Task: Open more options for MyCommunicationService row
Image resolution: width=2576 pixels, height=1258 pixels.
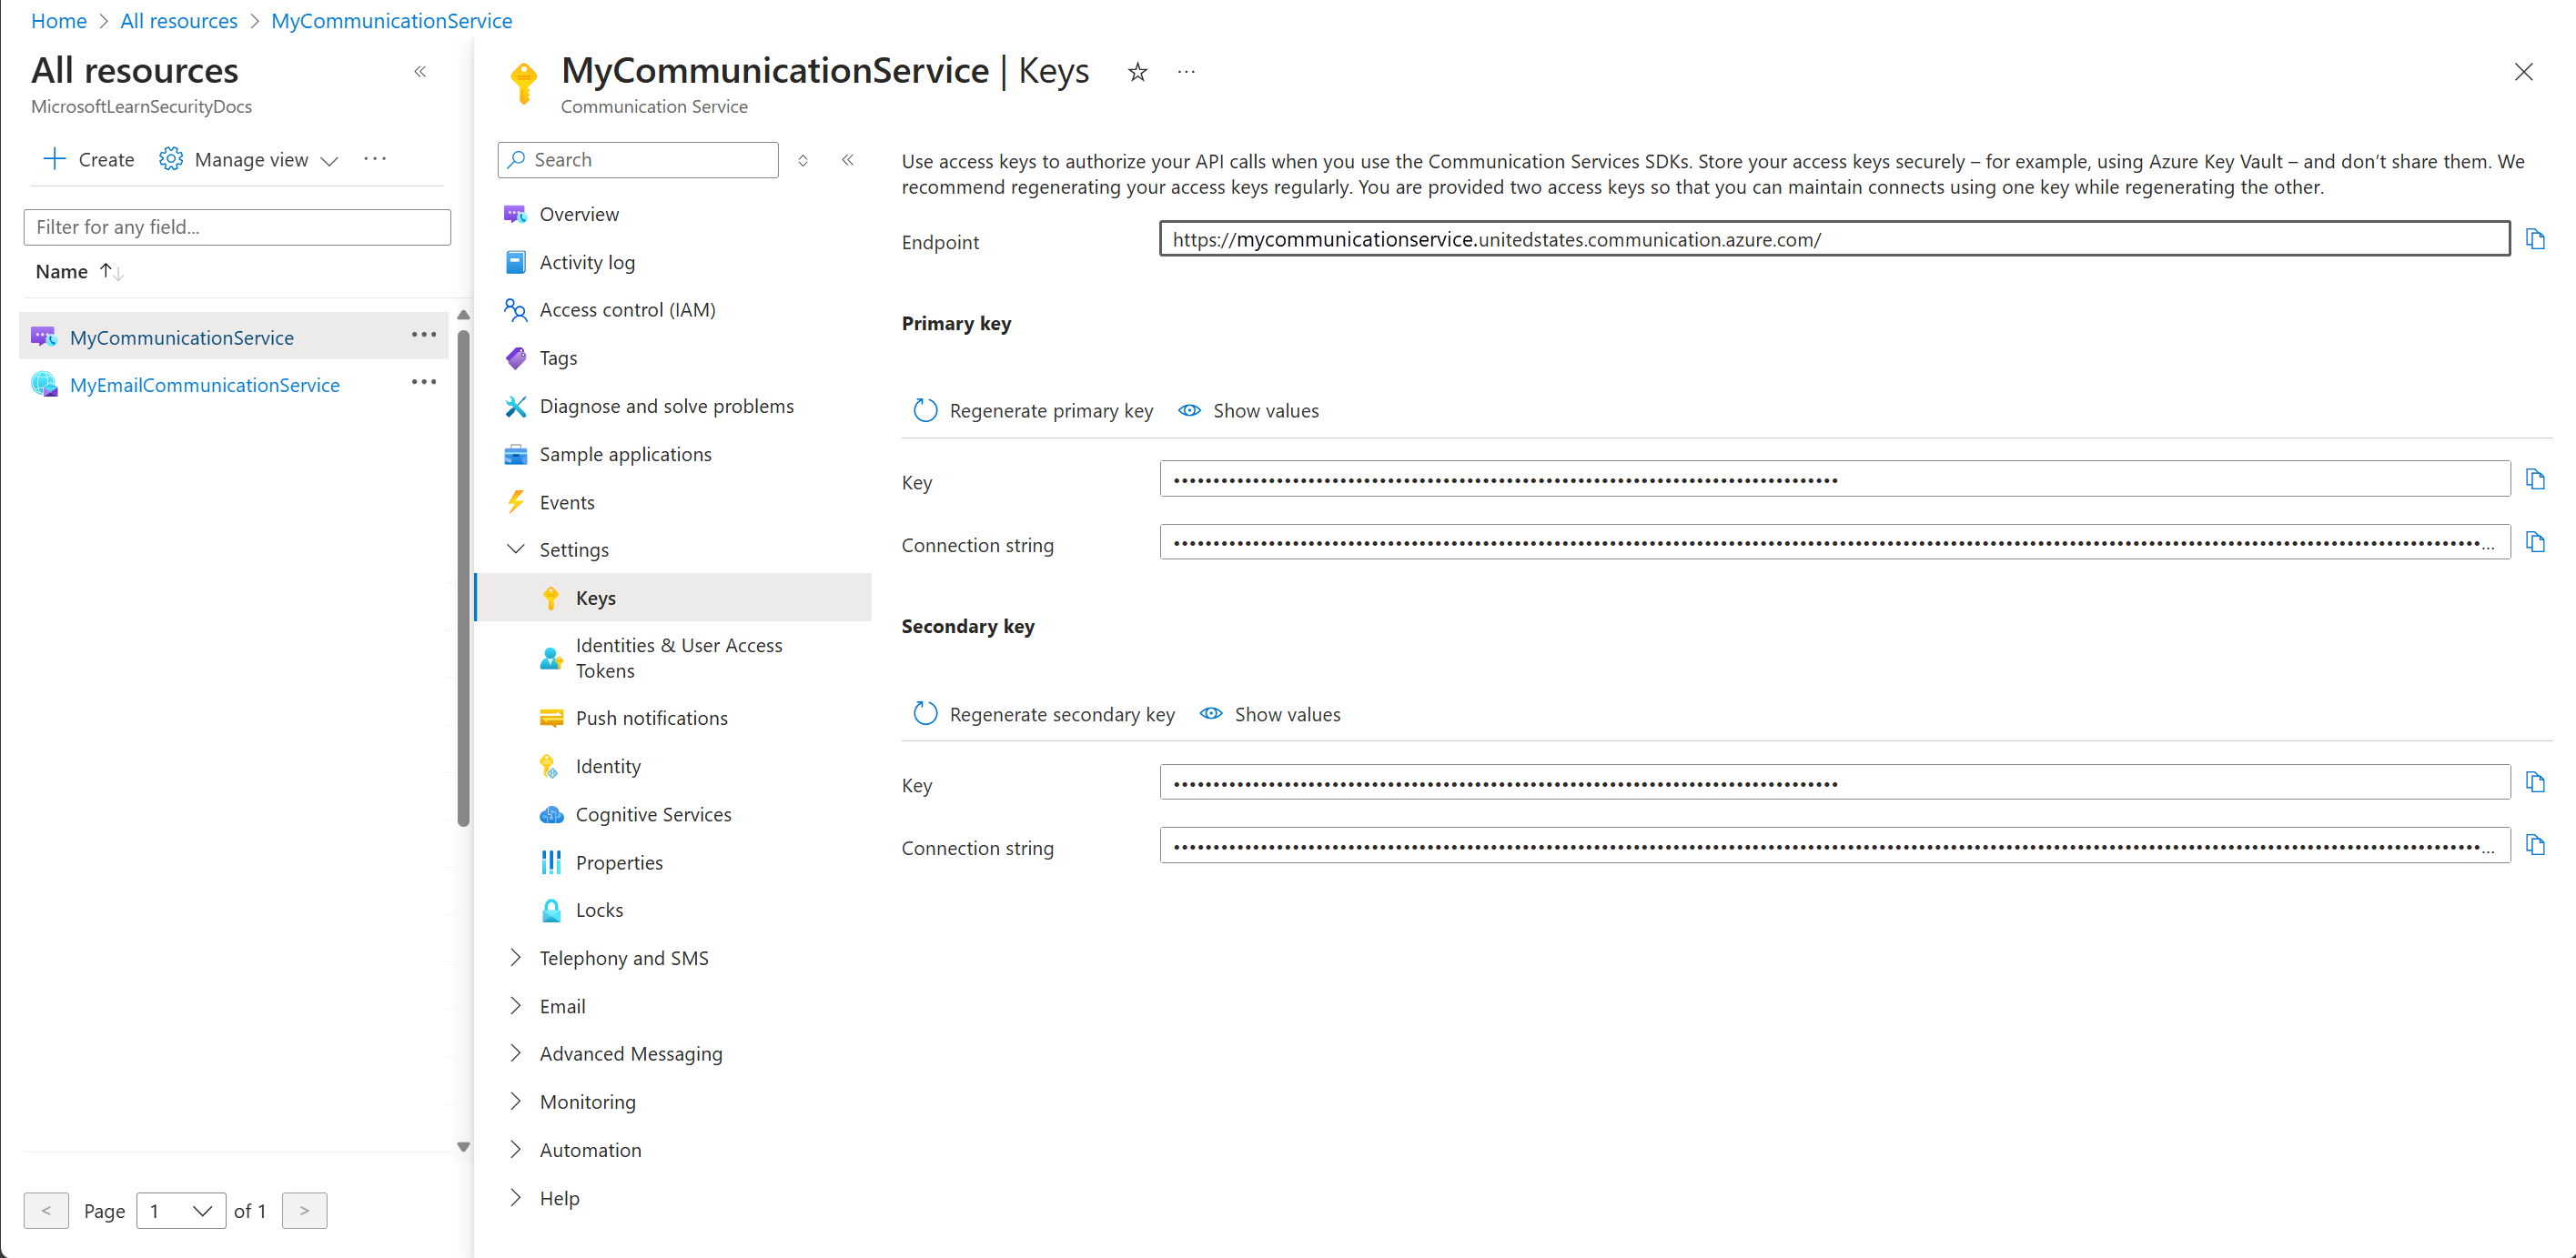Action: coord(424,335)
